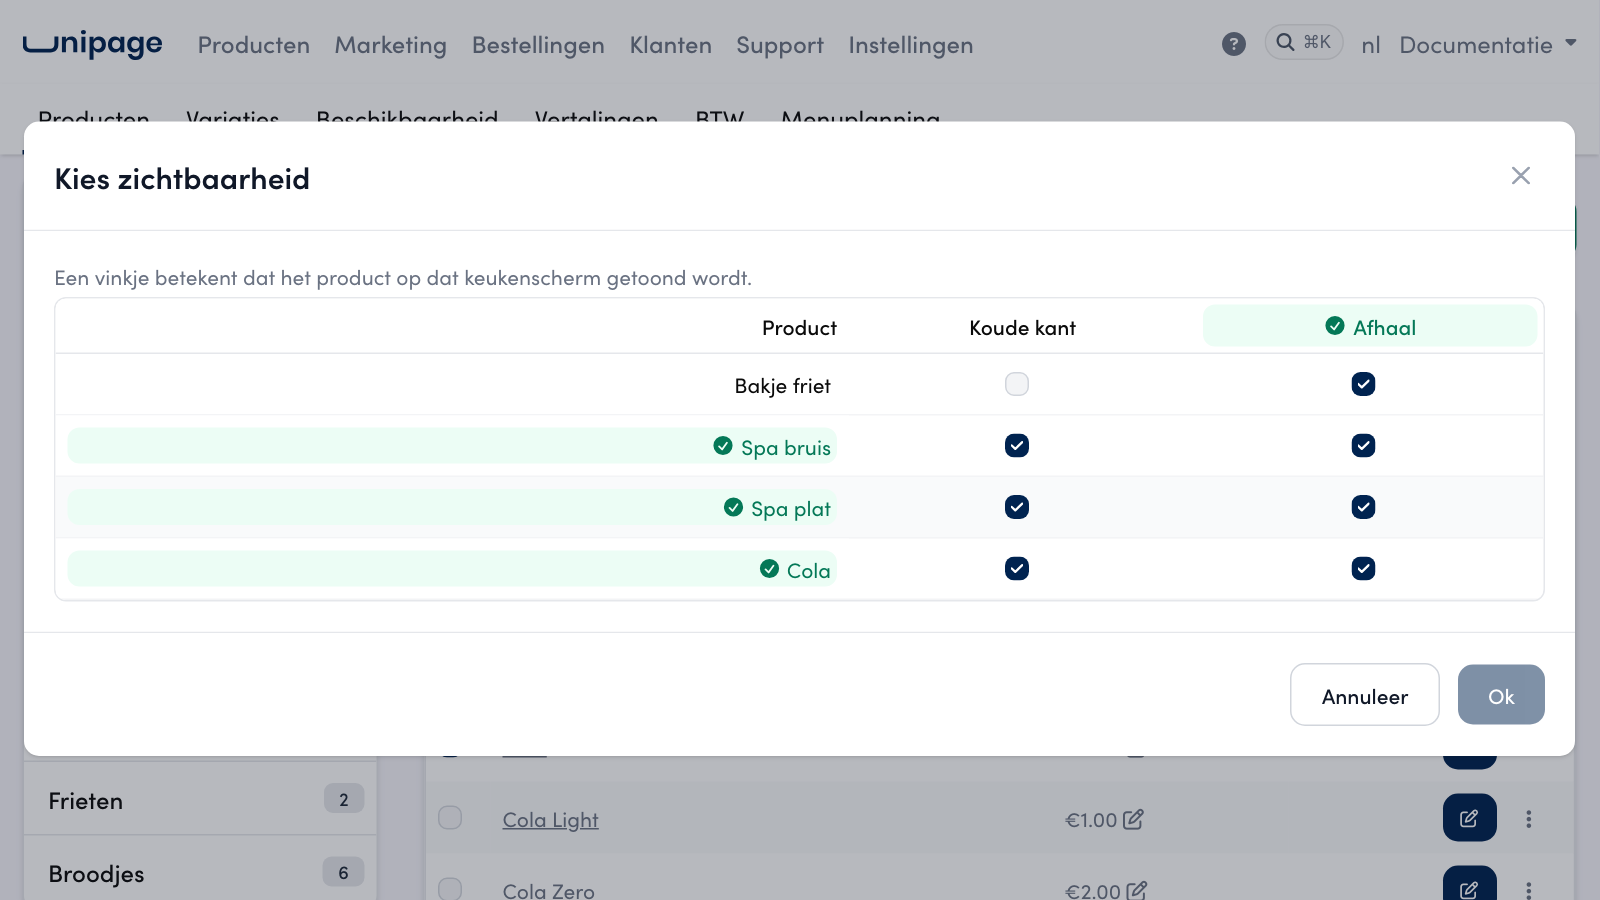Click the Afhaal column header
This screenshot has width=1600, height=900.
pos(1370,327)
